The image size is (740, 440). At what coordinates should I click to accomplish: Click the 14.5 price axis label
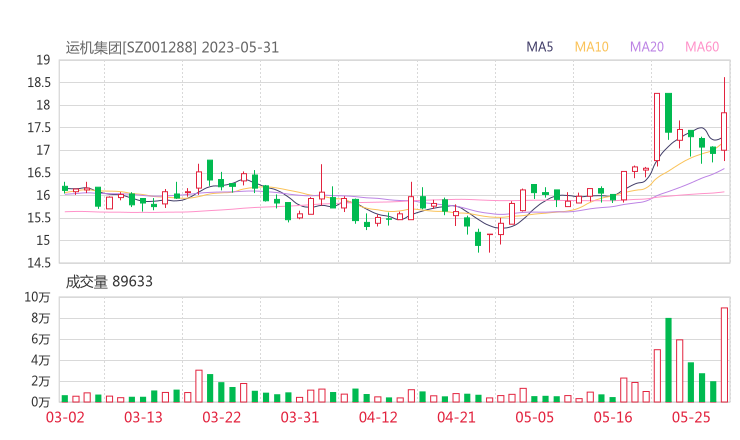click(x=39, y=263)
